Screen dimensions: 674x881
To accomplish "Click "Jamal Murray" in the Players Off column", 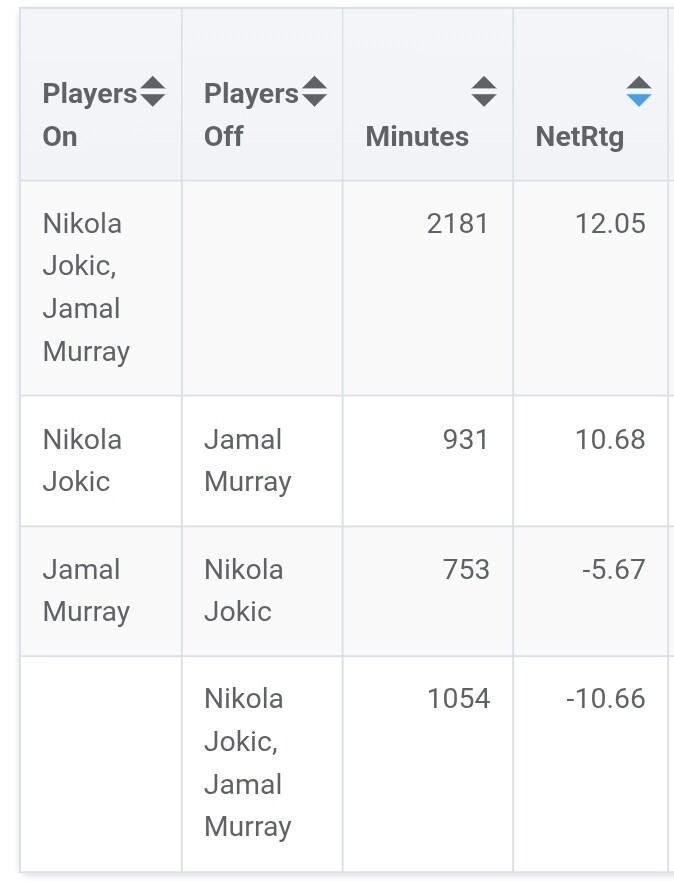I will tap(247, 460).
